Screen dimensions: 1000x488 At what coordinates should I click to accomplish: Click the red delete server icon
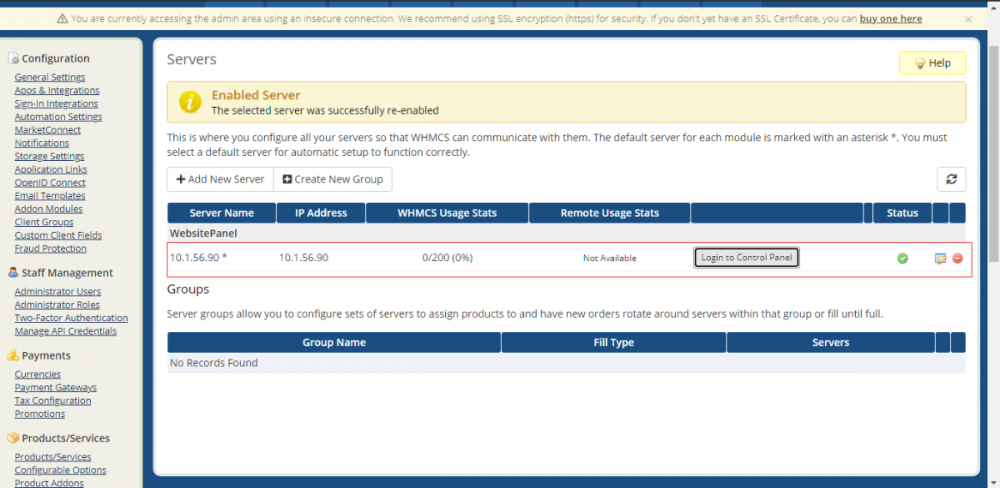[957, 258]
